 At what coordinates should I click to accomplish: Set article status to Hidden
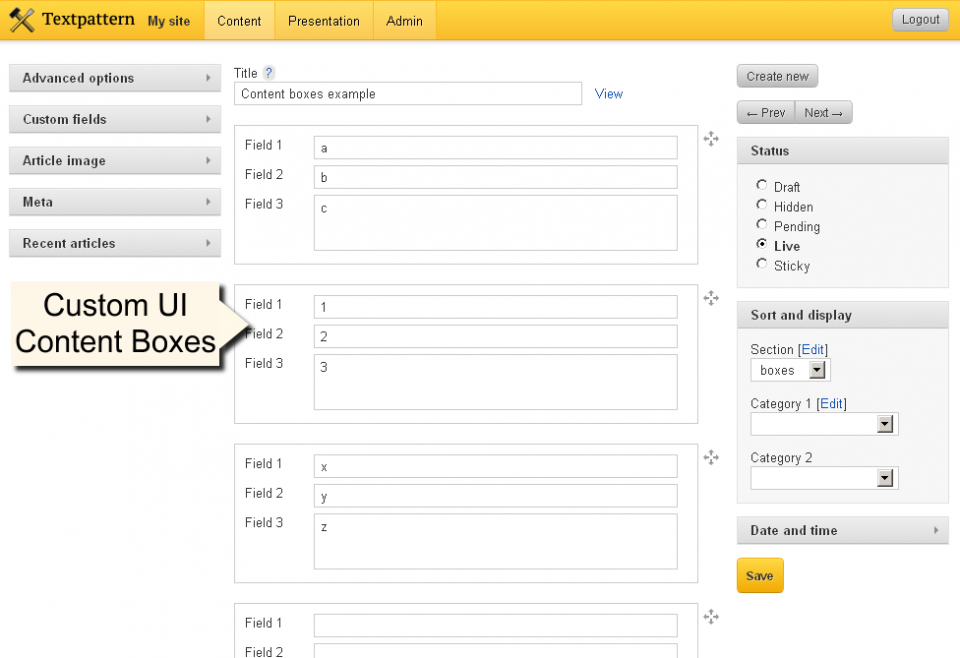tap(761, 206)
